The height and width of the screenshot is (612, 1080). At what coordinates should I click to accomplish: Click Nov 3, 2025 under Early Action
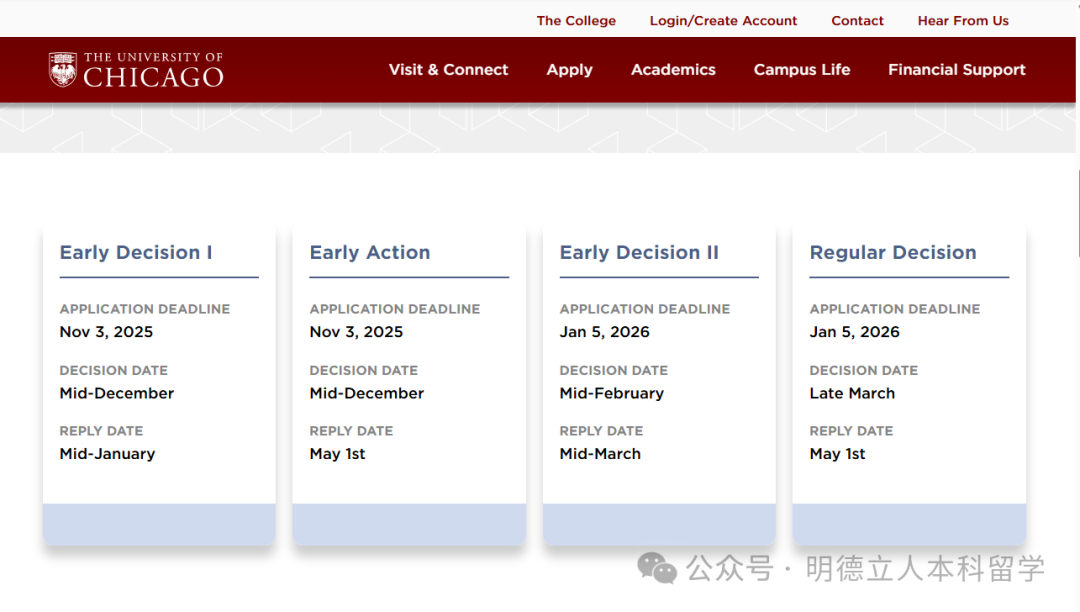[x=356, y=332]
